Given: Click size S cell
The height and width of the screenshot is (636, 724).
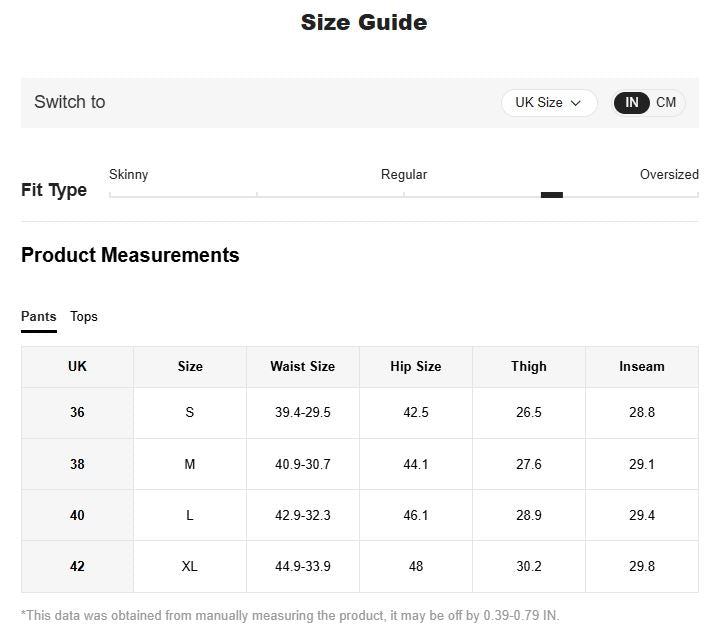Looking at the screenshot, I should pos(190,412).
